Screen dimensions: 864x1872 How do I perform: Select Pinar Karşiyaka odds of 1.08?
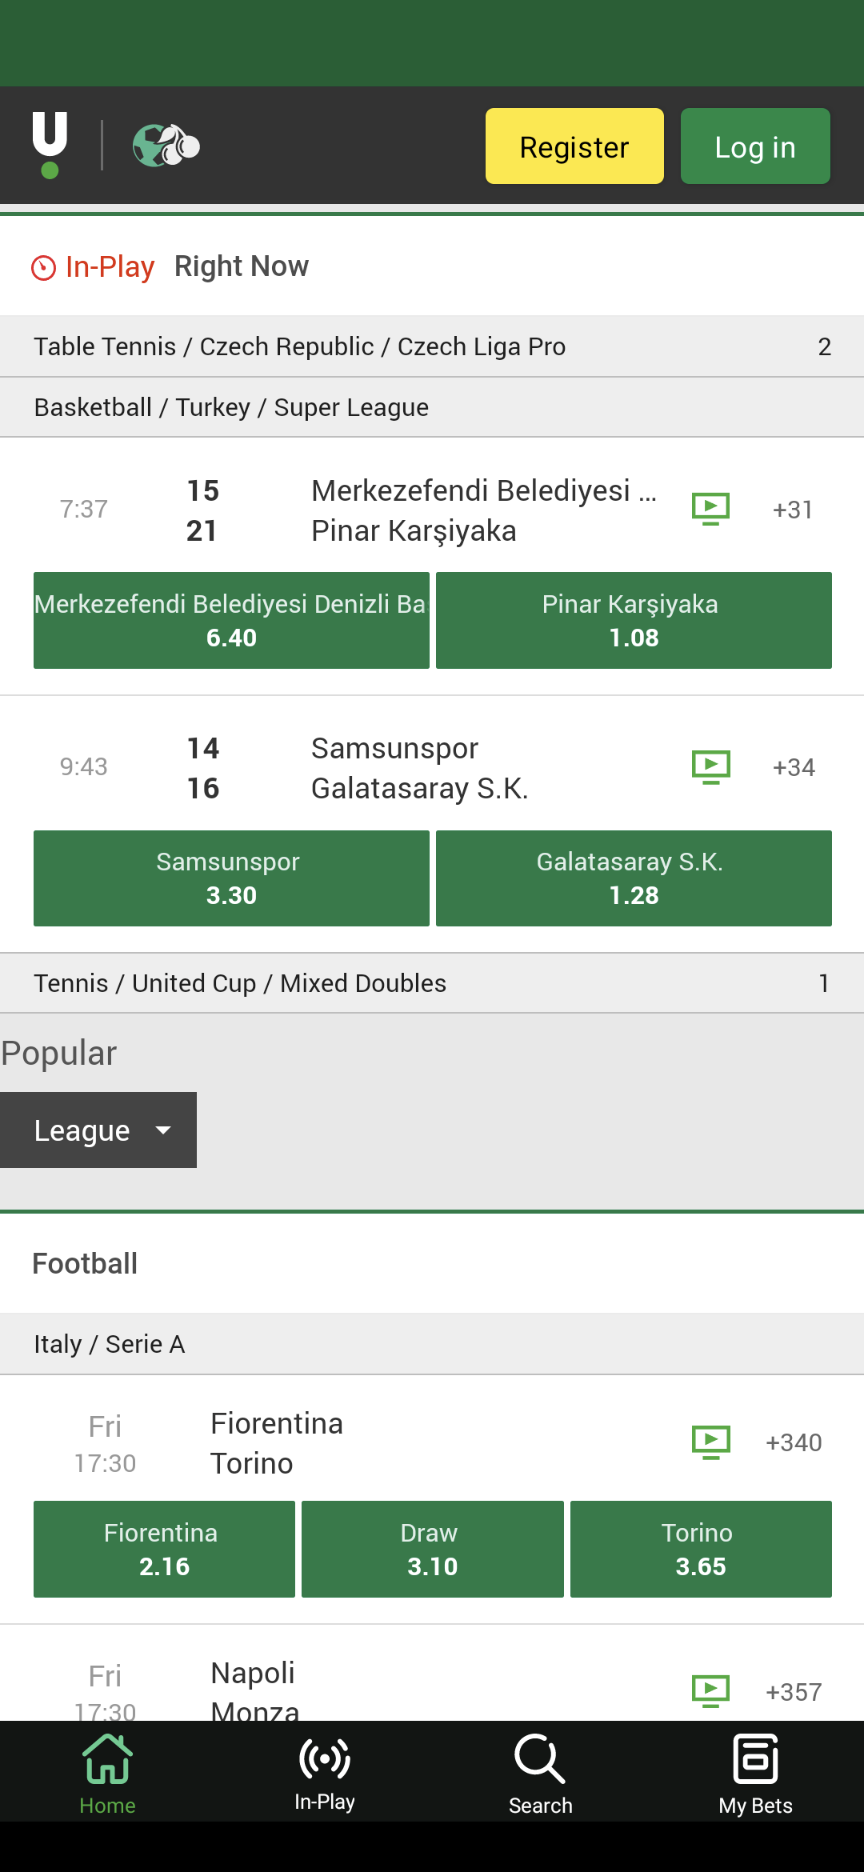click(633, 620)
